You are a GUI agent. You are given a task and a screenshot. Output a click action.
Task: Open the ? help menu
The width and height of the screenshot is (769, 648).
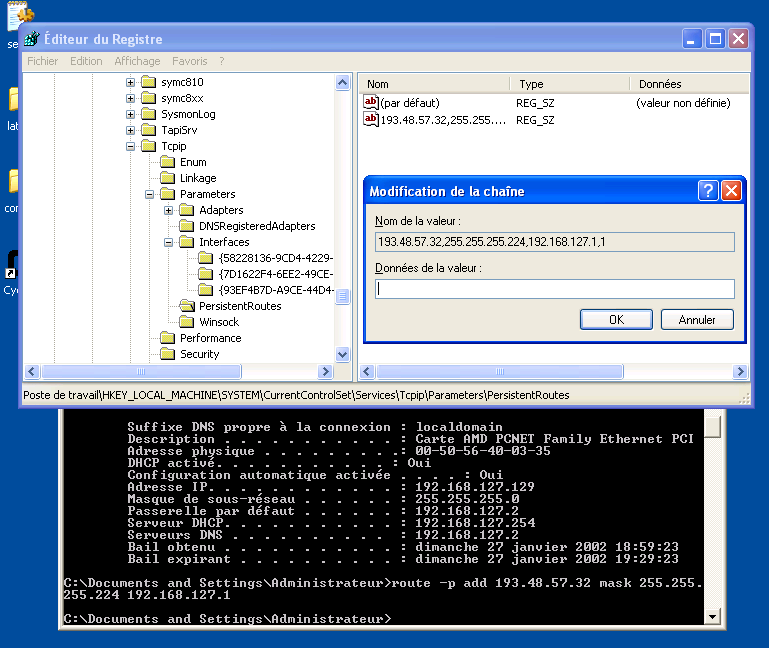(x=222, y=61)
